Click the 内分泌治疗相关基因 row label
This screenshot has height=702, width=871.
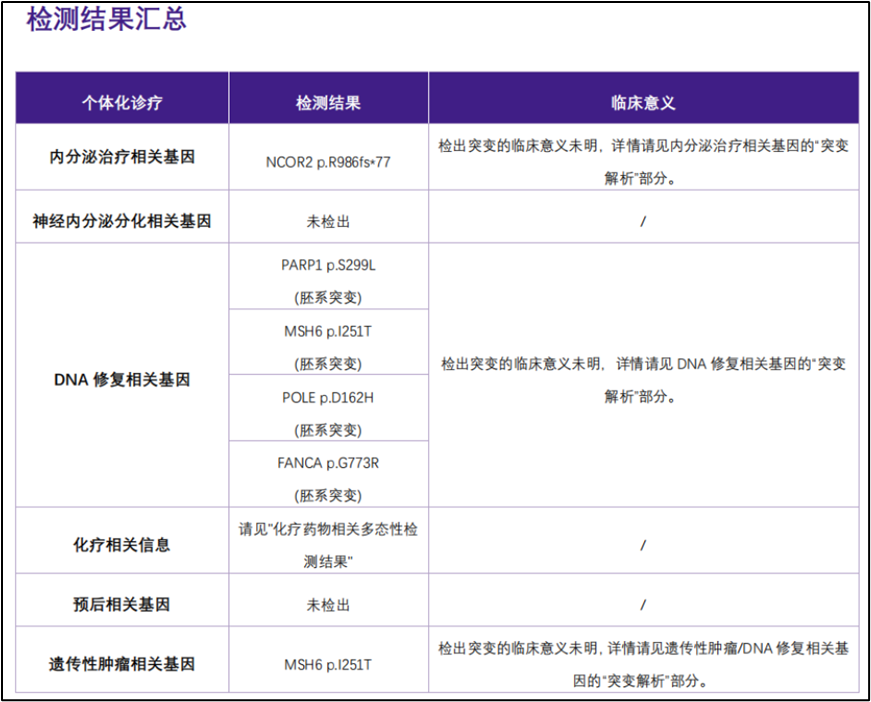click(121, 156)
